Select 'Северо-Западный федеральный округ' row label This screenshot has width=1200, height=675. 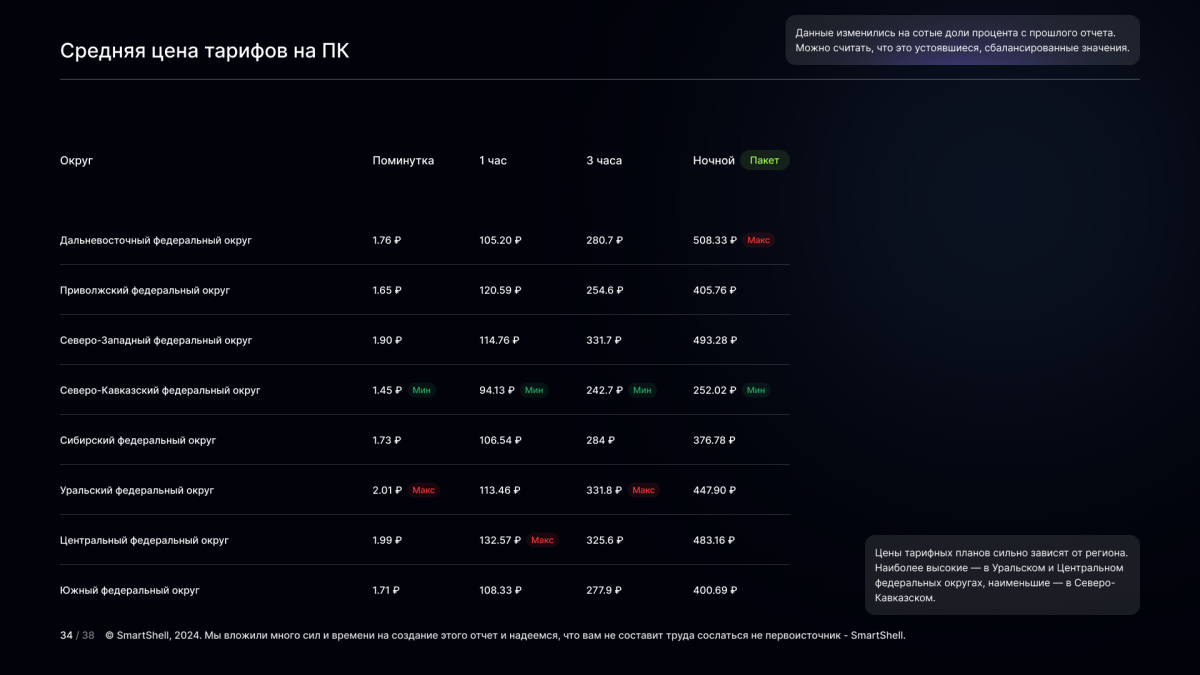pyautogui.click(x=156, y=341)
